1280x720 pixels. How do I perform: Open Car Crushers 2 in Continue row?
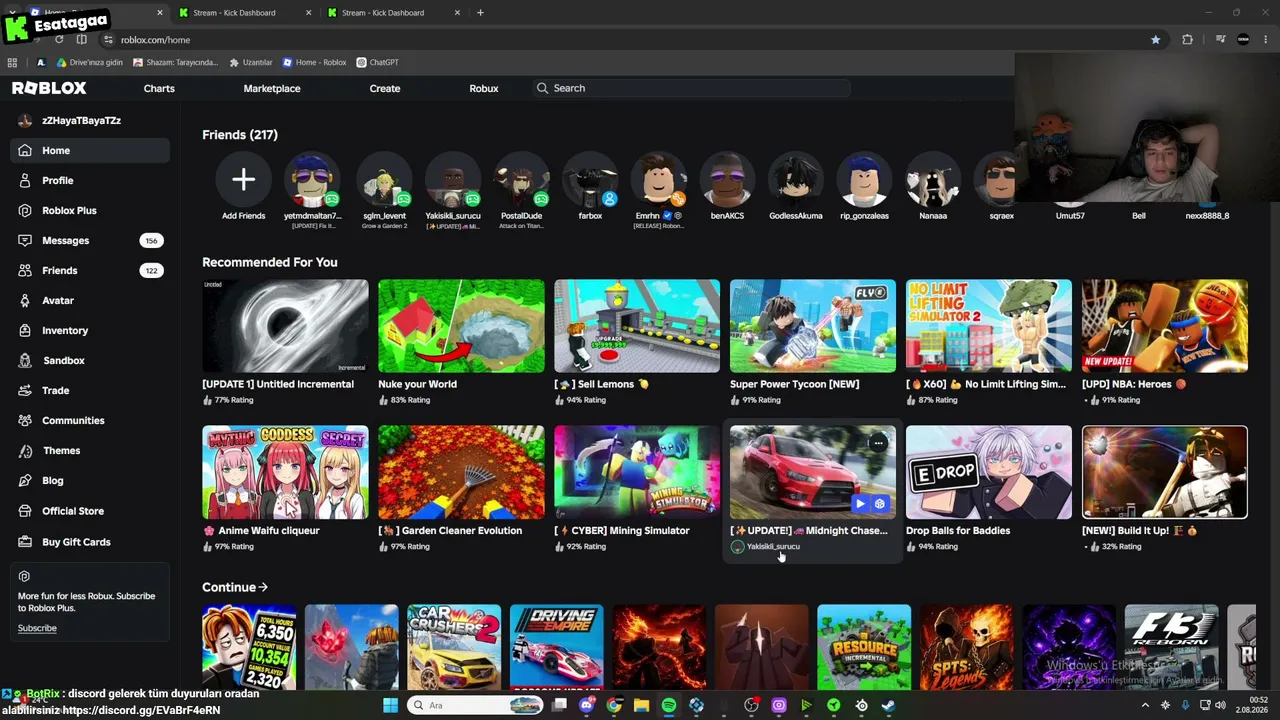(x=454, y=648)
